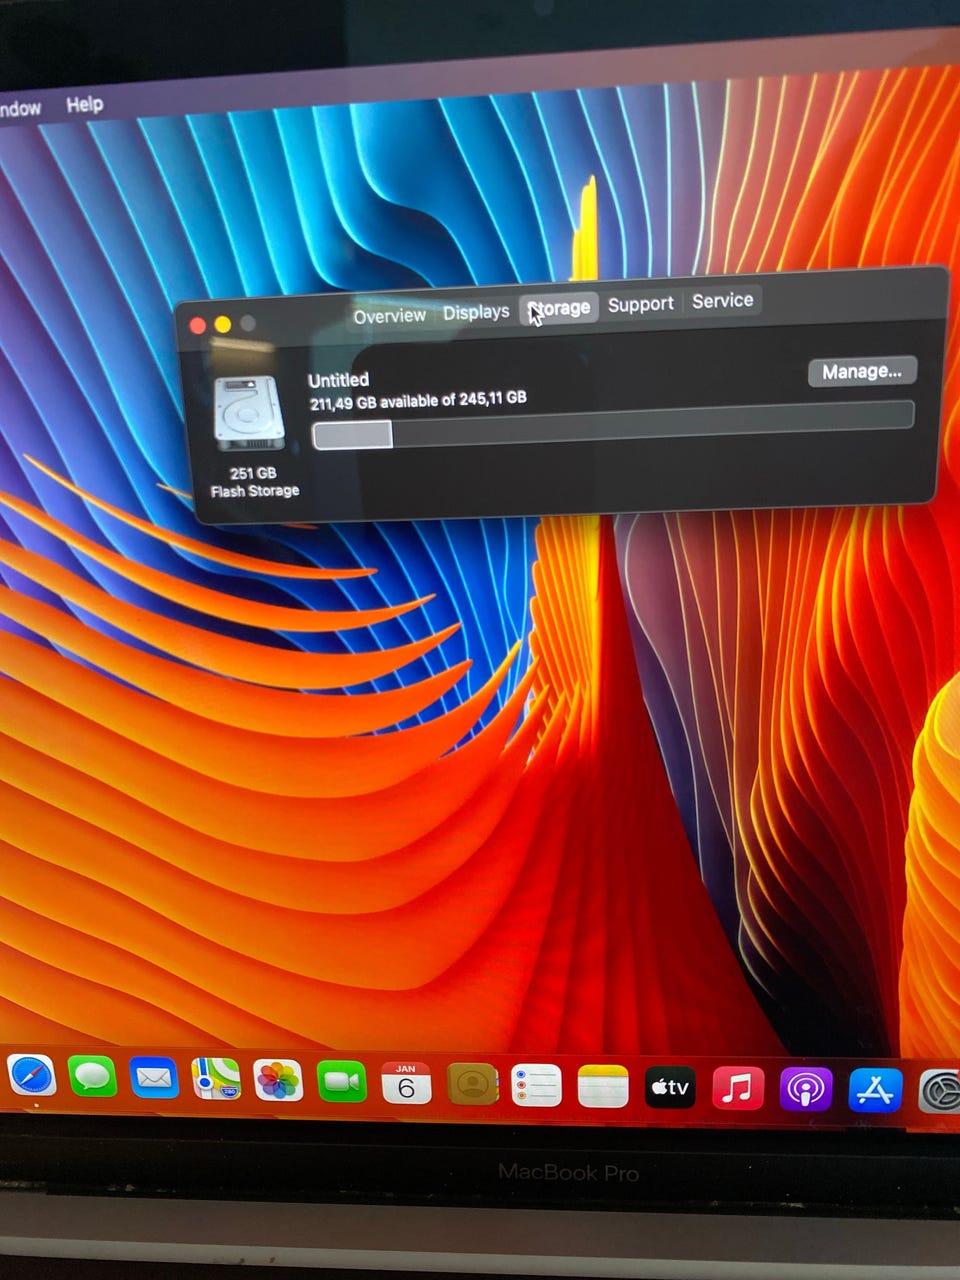Open the Notes app icon

pyautogui.click(x=603, y=1087)
